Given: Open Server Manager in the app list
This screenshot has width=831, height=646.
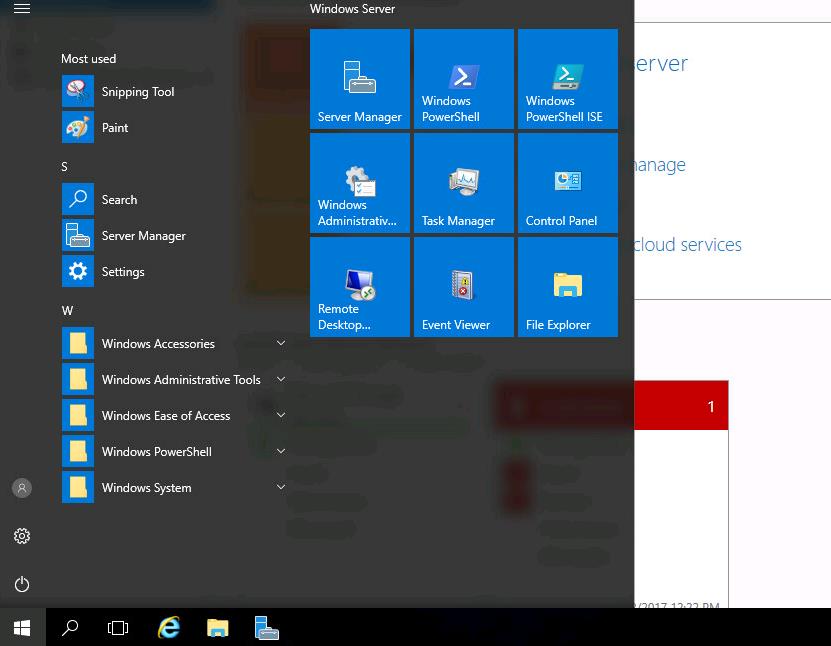Looking at the screenshot, I should [175, 235].
